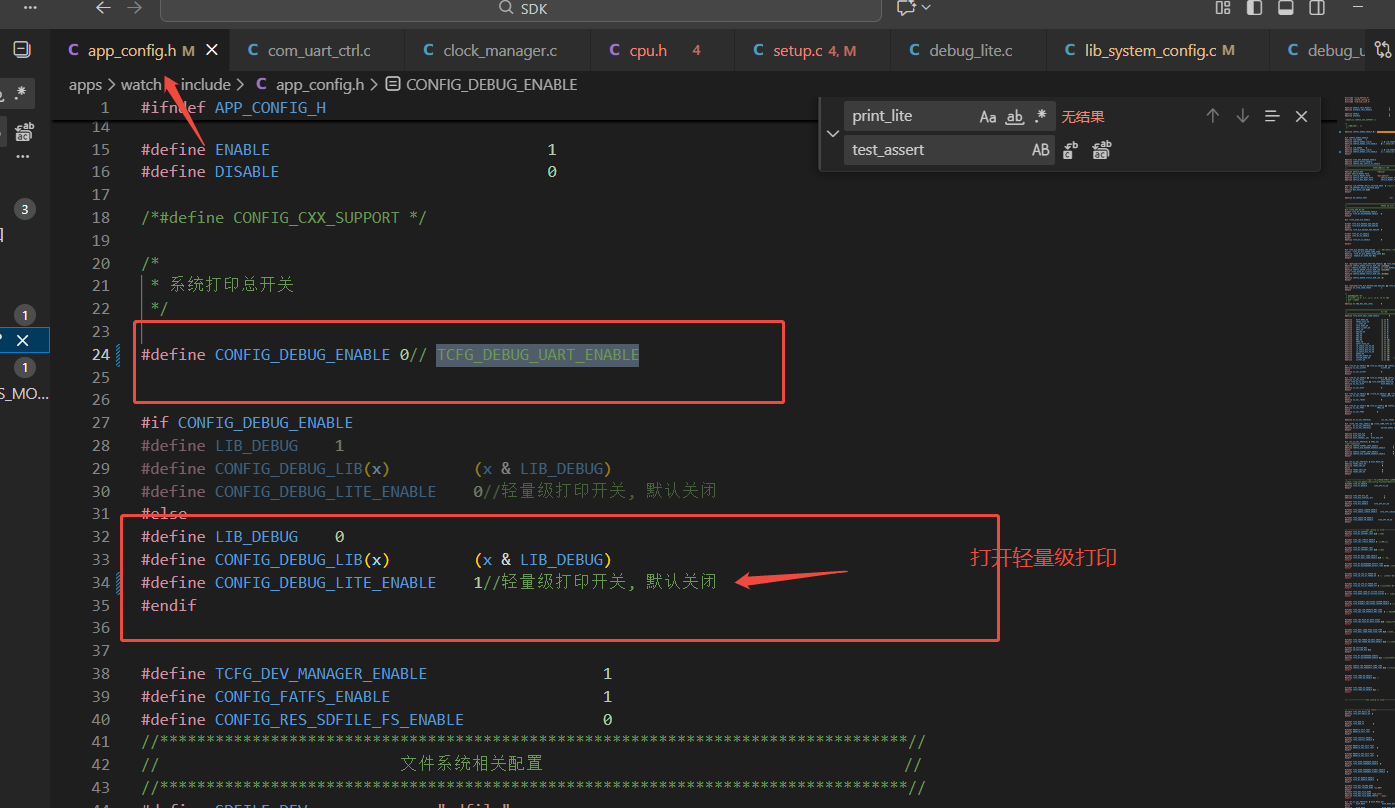This screenshot has height=808, width=1395.
Task: Open the compare changes icon beside tabs
Action: [1382, 50]
